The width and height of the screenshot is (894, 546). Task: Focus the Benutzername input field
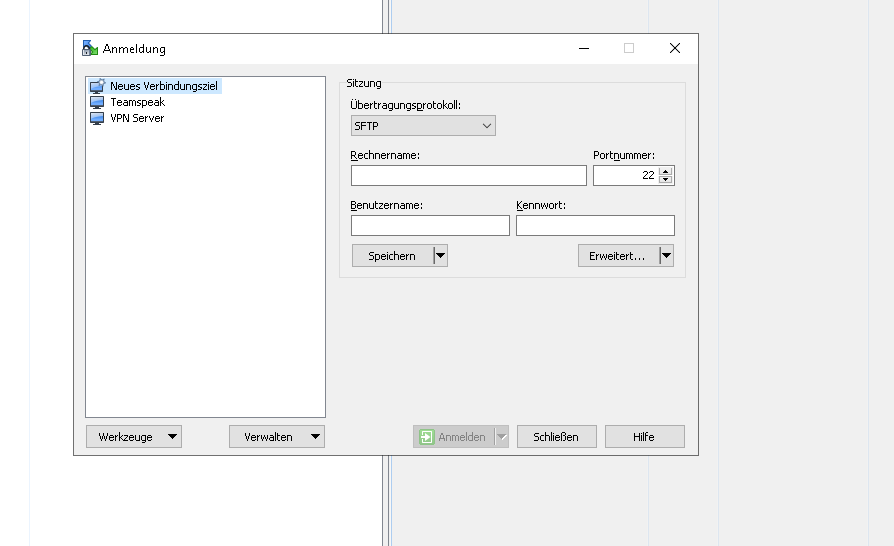pyautogui.click(x=430, y=225)
